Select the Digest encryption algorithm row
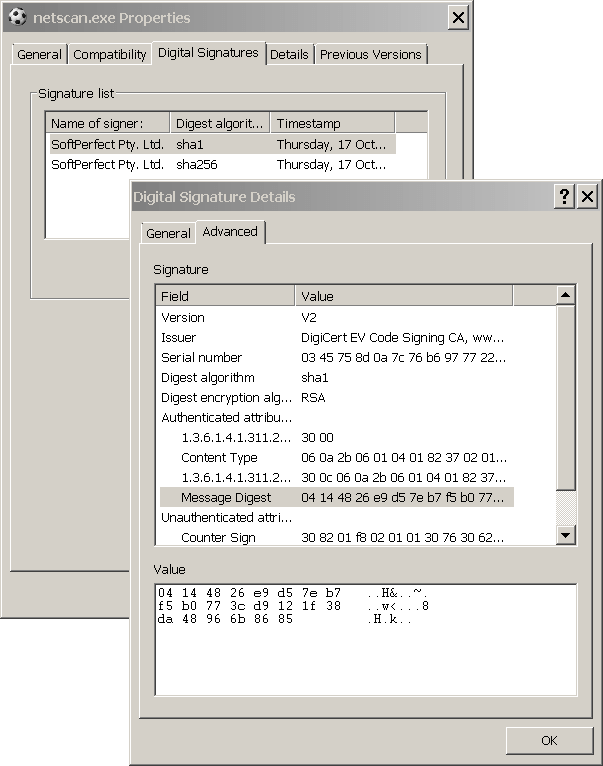603x766 pixels. [336, 397]
